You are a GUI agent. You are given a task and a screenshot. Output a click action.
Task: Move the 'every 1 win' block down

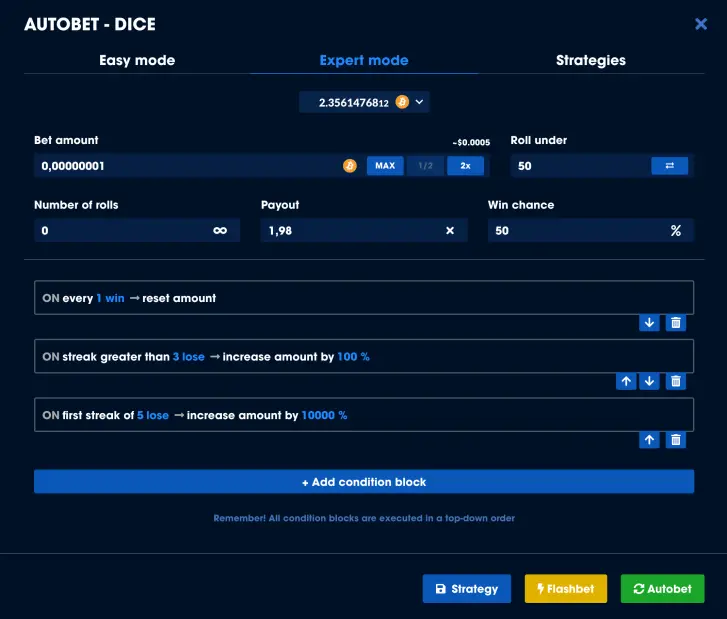point(649,323)
